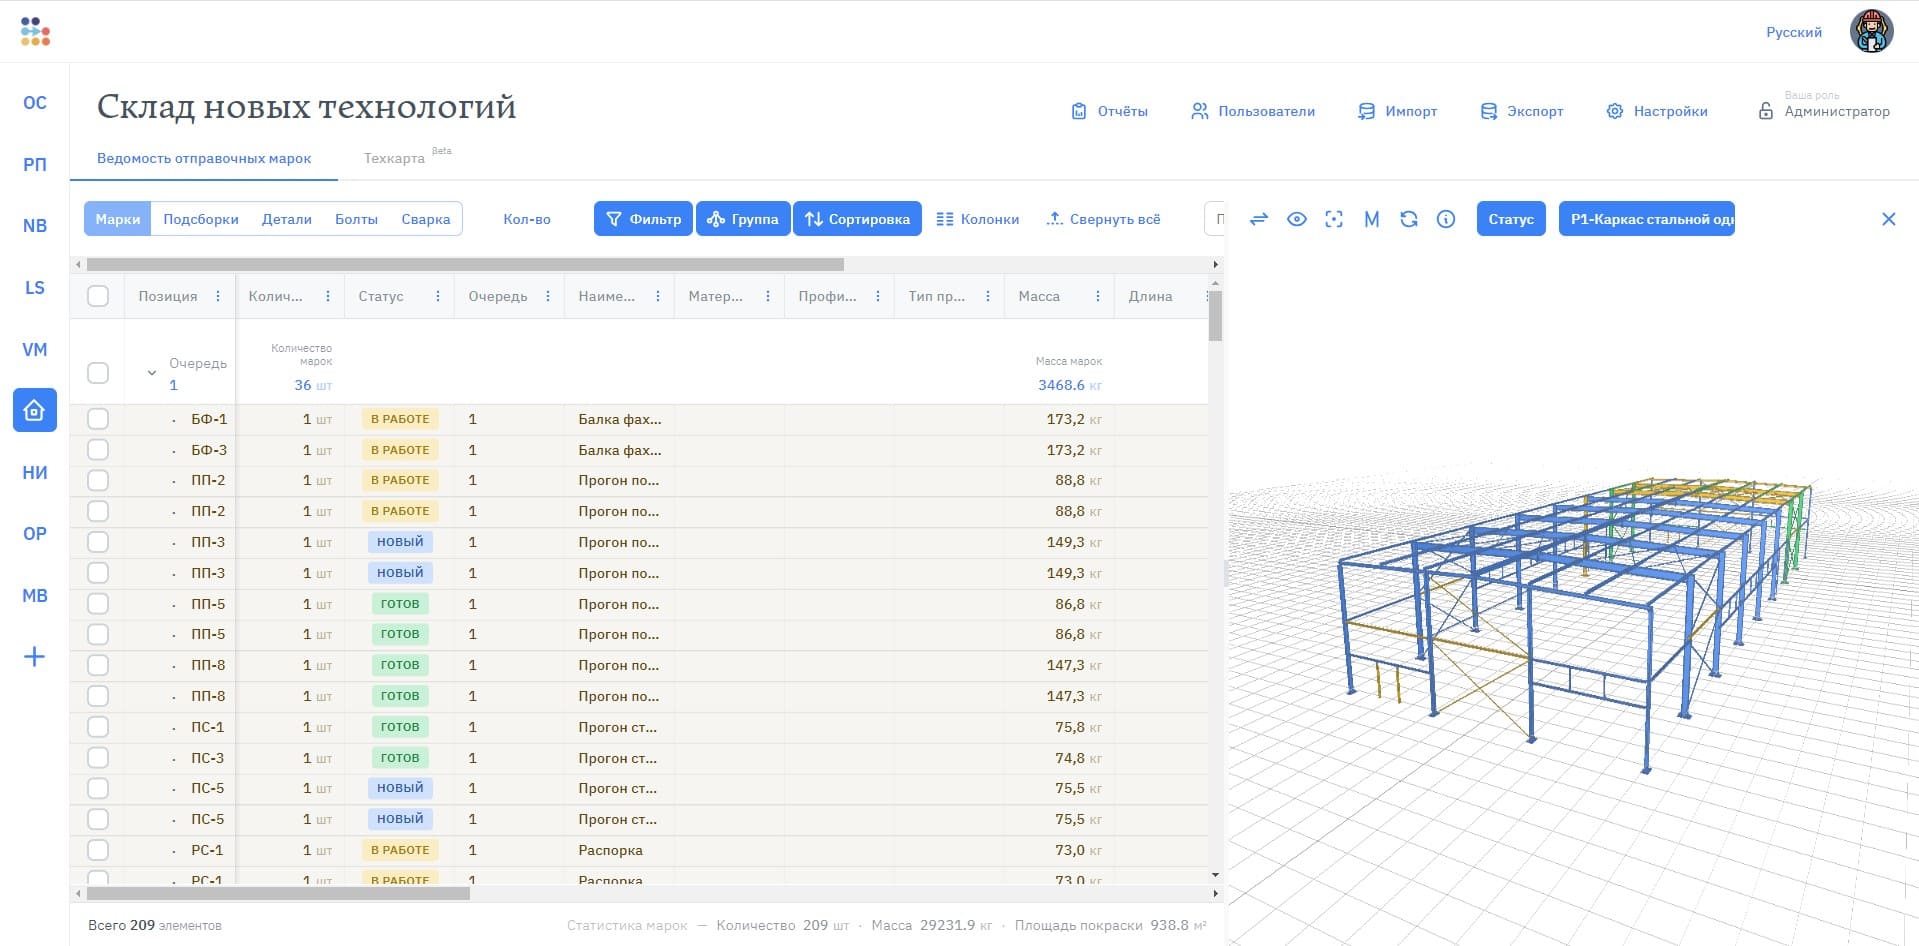Open the user avatar in top right
Viewport: 1919px width, 946px height.
tap(1871, 32)
